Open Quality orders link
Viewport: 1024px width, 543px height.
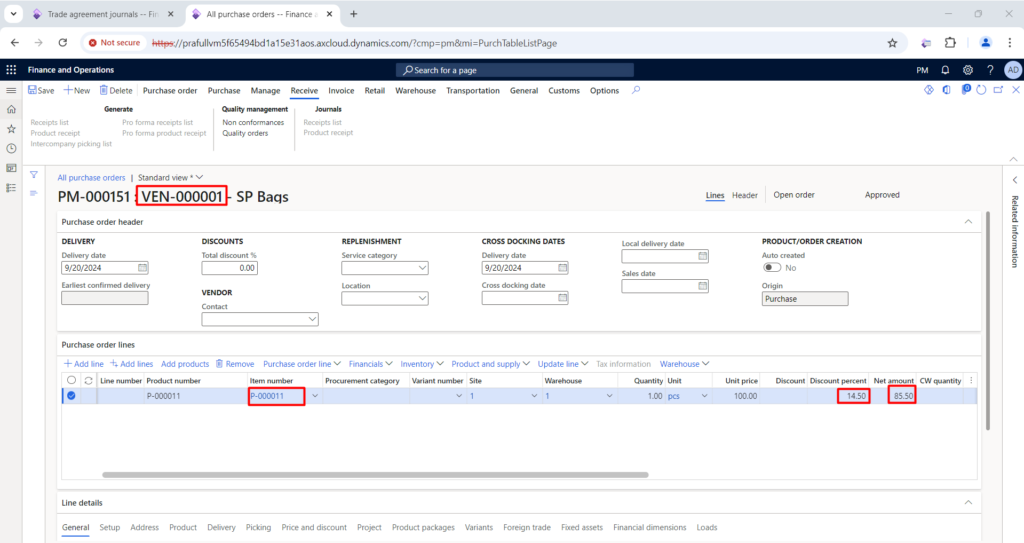(245, 133)
